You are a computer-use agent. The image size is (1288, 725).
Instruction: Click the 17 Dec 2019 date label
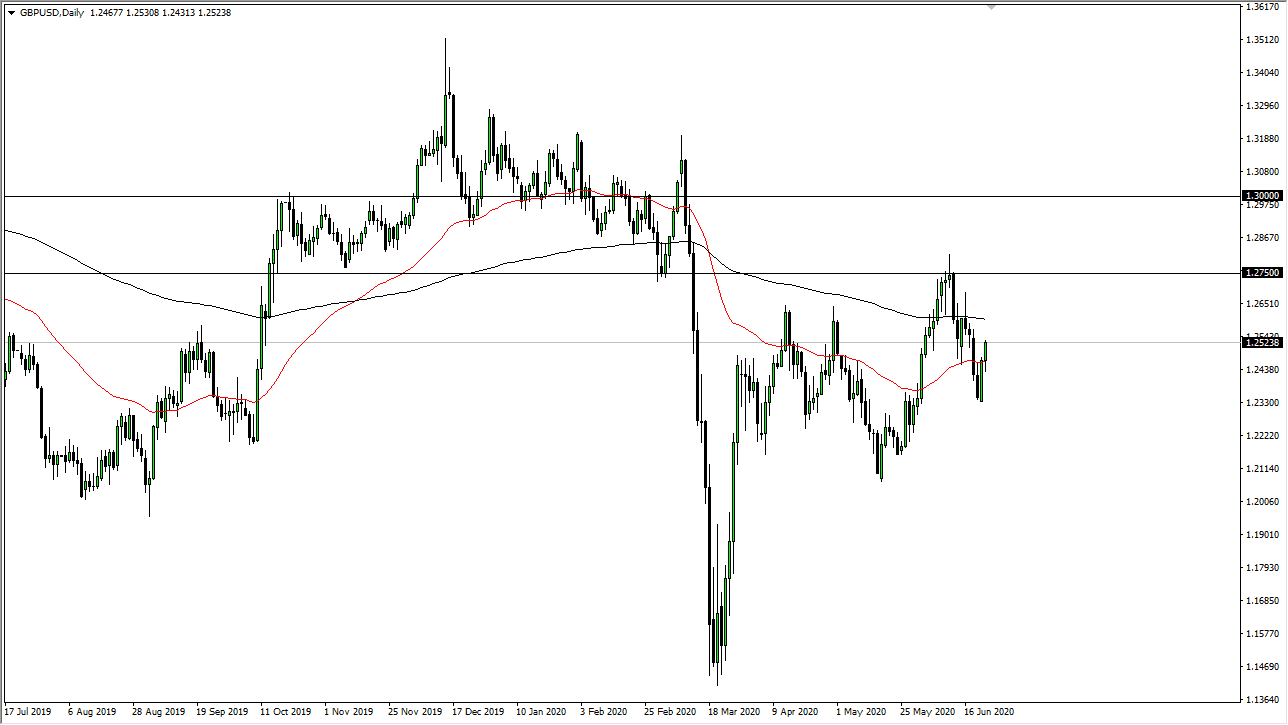point(478,713)
